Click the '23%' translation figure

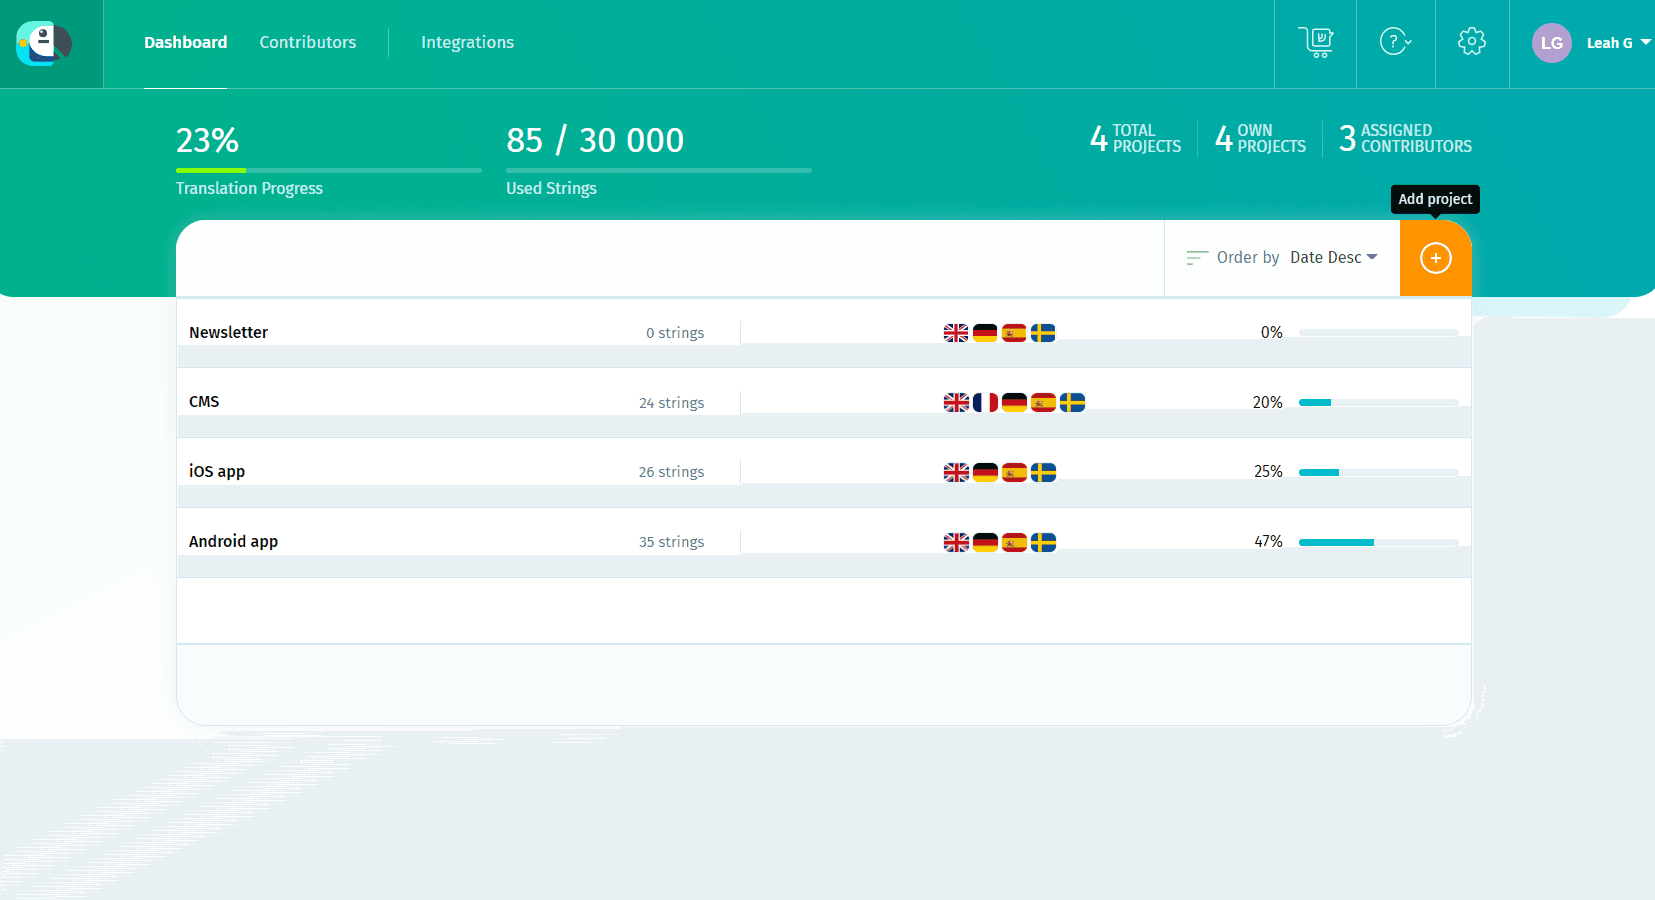point(208,140)
